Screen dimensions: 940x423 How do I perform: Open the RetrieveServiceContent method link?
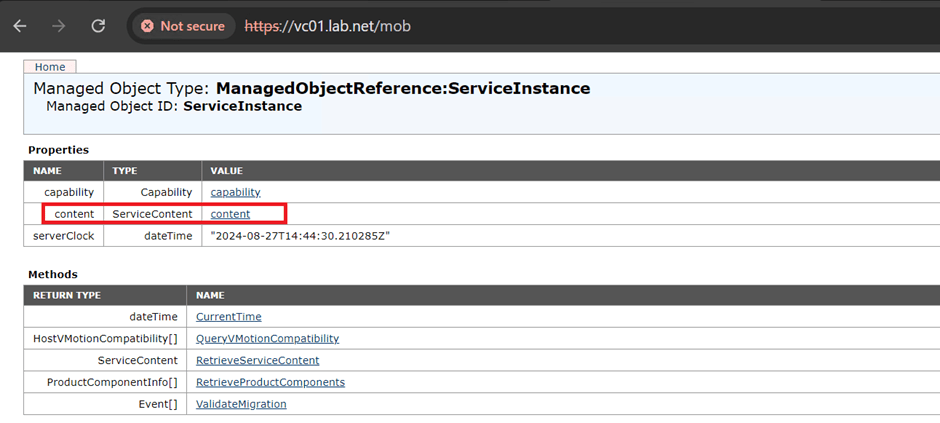pos(257,360)
